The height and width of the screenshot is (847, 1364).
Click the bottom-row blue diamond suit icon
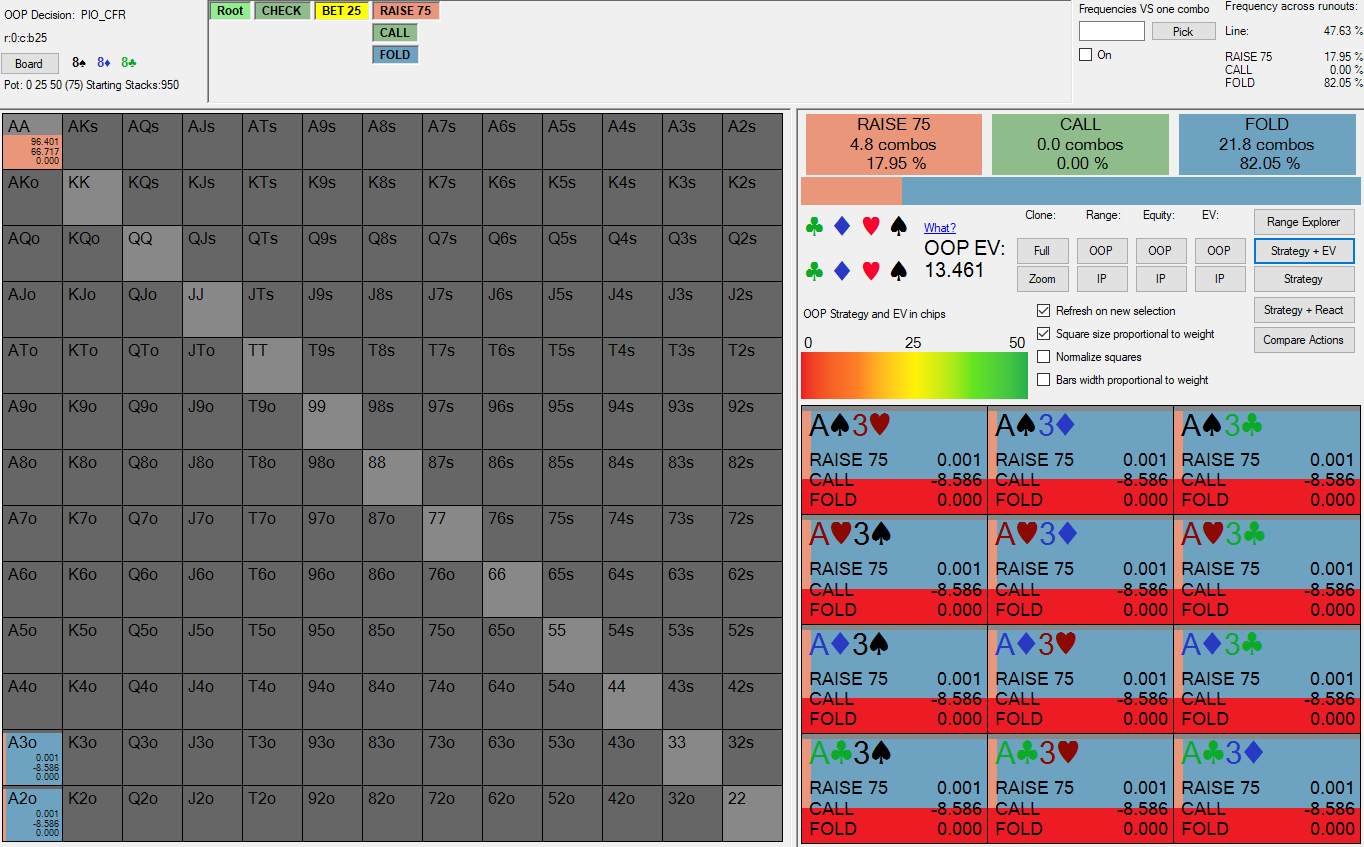842,270
